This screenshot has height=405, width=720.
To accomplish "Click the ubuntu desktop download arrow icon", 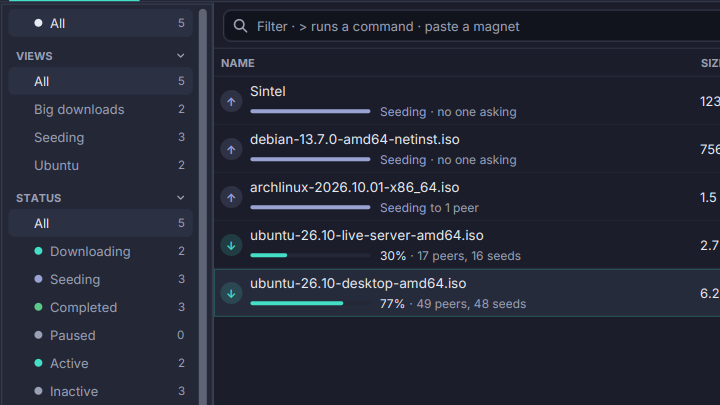I will [231, 293].
